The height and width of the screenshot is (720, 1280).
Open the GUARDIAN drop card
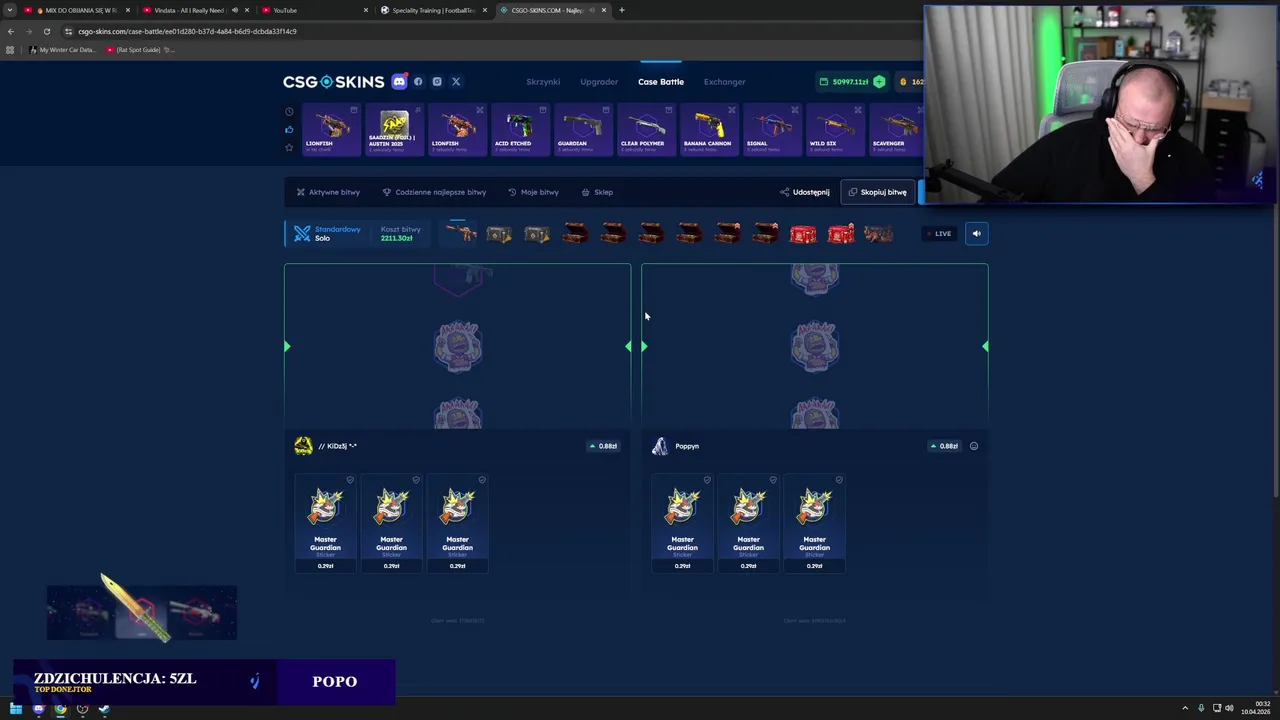(x=582, y=130)
